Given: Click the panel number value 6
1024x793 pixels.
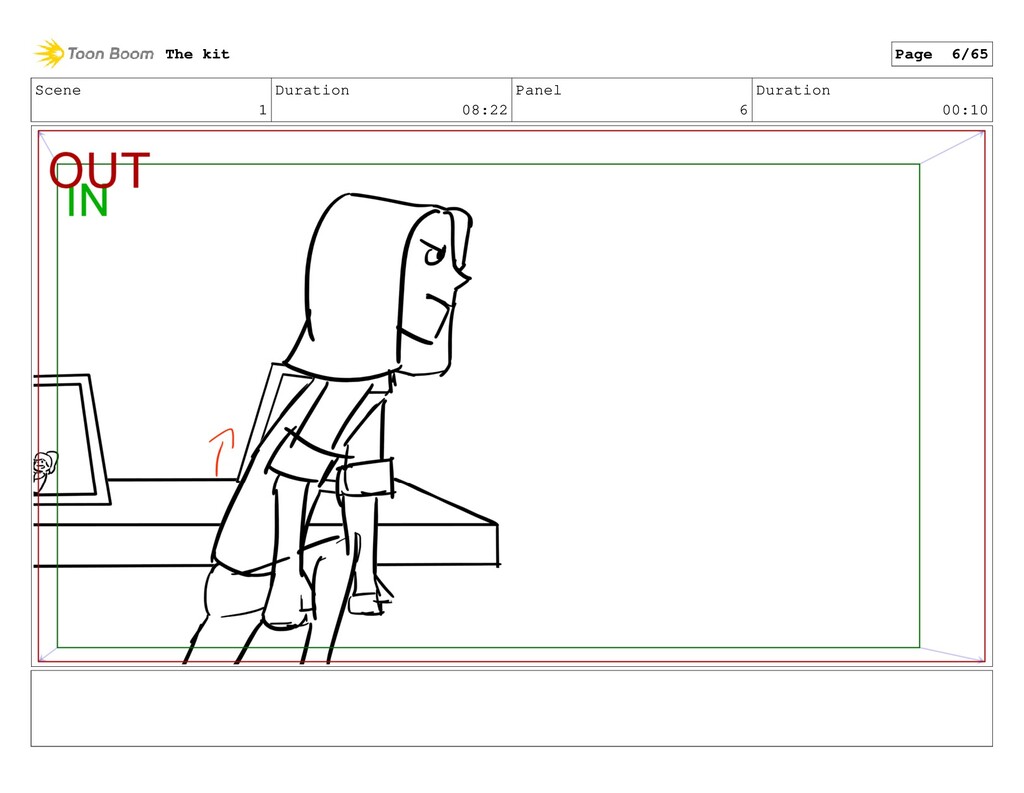Looking at the screenshot, I should tap(743, 110).
